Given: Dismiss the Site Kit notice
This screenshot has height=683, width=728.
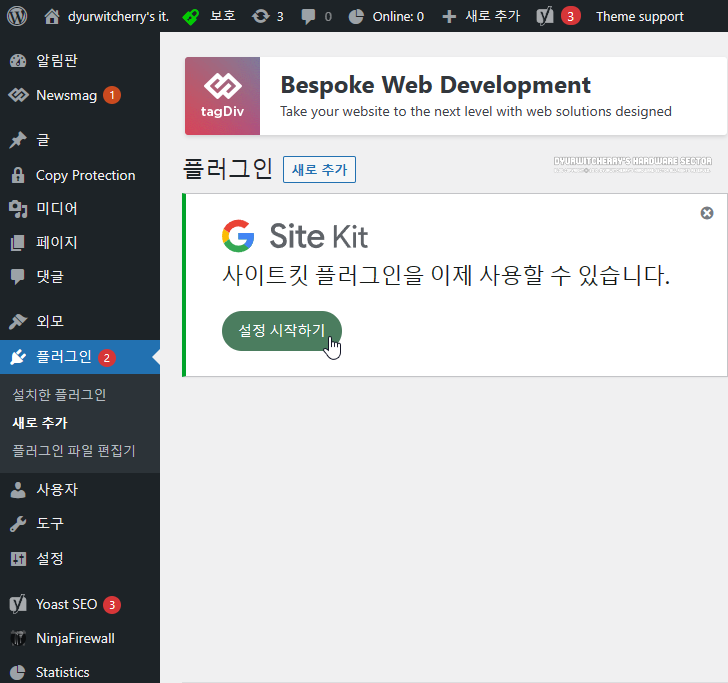Looking at the screenshot, I should click(707, 213).
